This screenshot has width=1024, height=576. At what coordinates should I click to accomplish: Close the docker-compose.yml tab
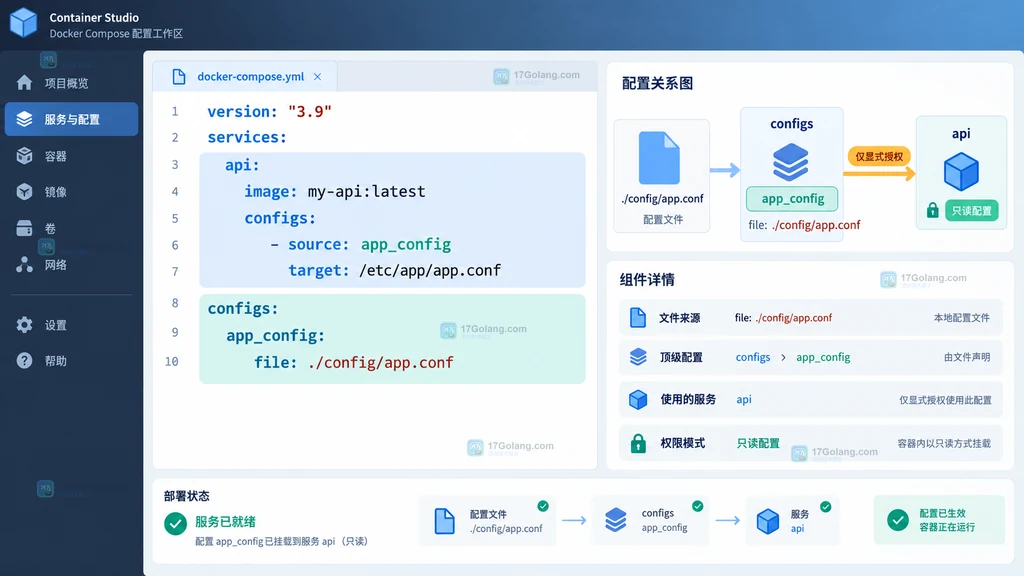(x=317, y=76)
